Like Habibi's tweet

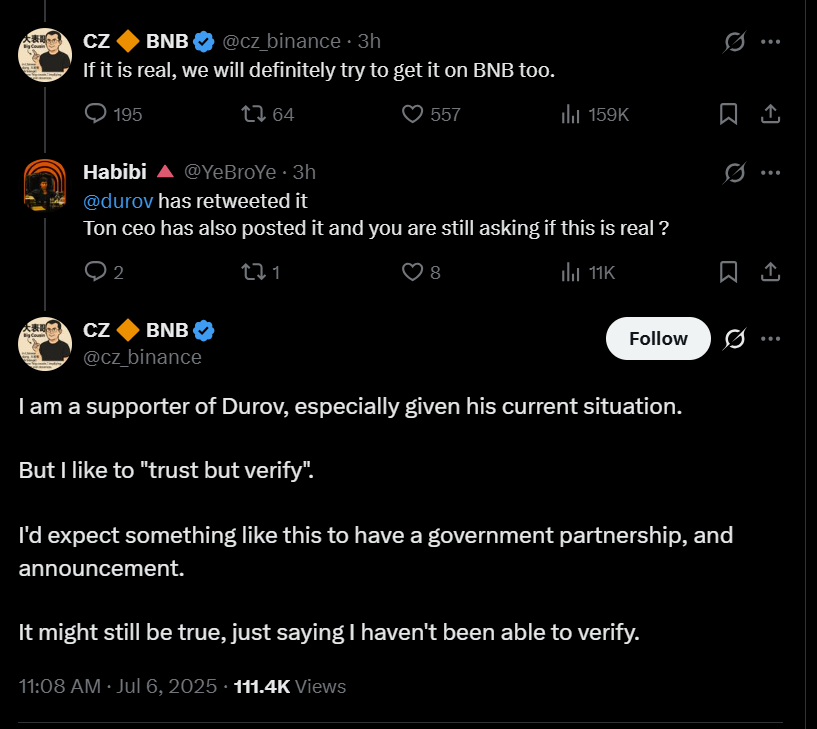(413, 271)
